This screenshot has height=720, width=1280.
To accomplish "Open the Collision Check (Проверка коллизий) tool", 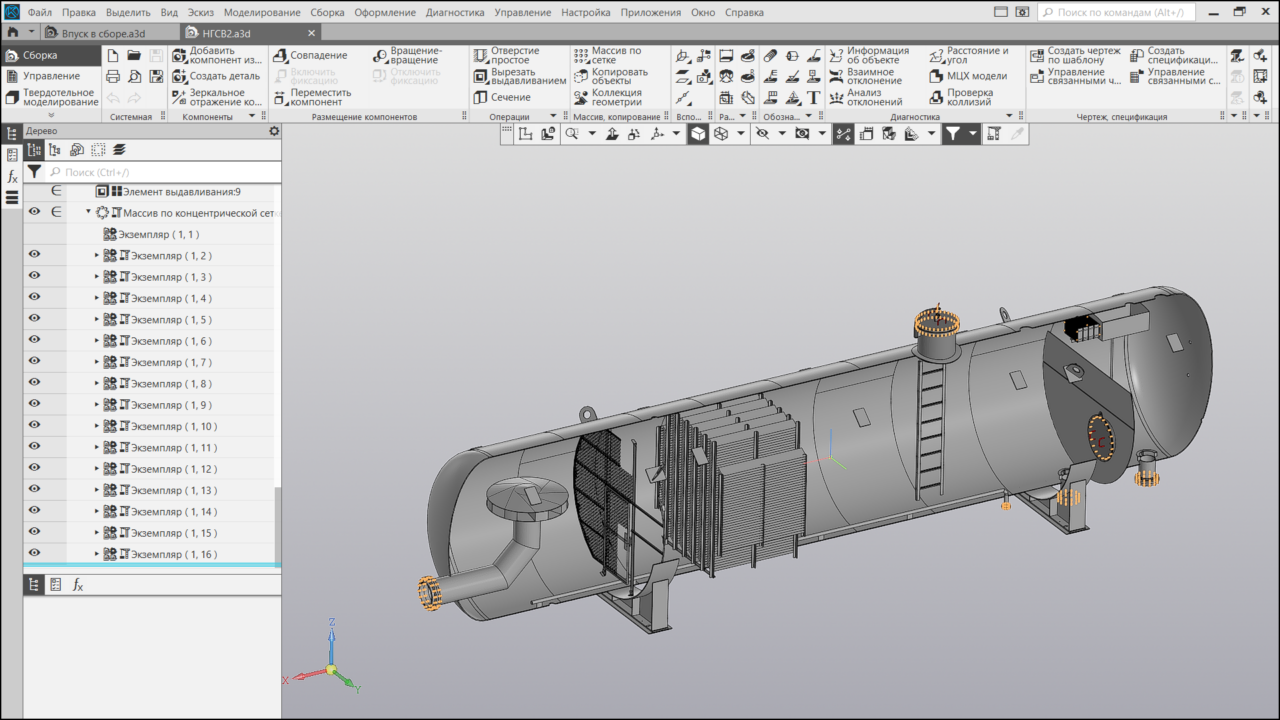I will pos(936,97).
